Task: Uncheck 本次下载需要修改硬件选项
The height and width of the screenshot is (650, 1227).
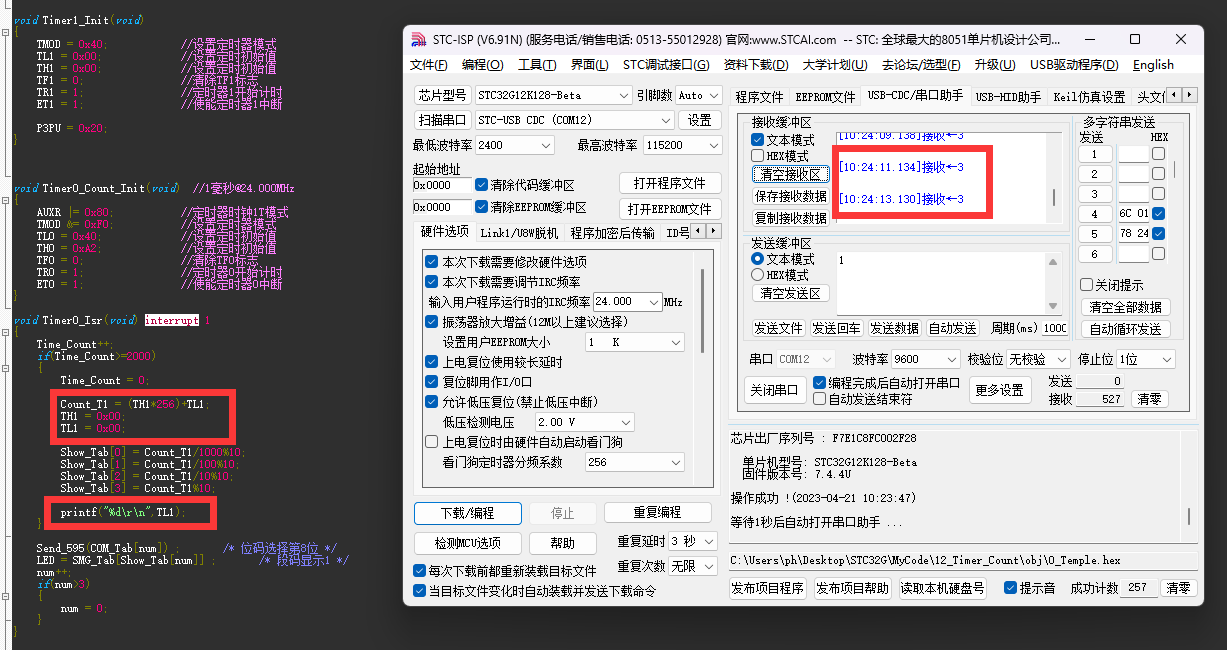Action: (x=432, y=262)
